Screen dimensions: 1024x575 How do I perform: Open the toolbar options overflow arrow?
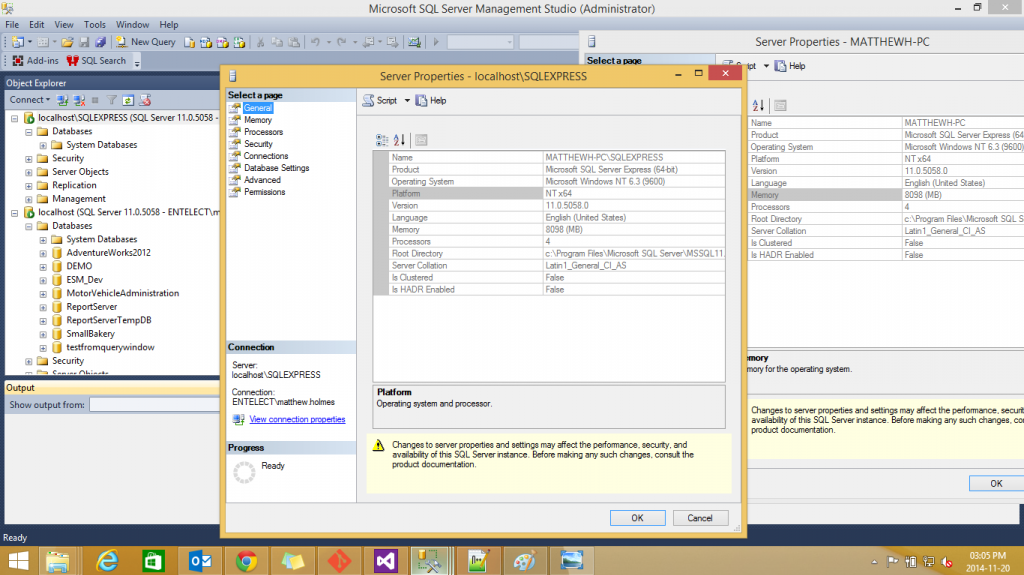[137, 63]
